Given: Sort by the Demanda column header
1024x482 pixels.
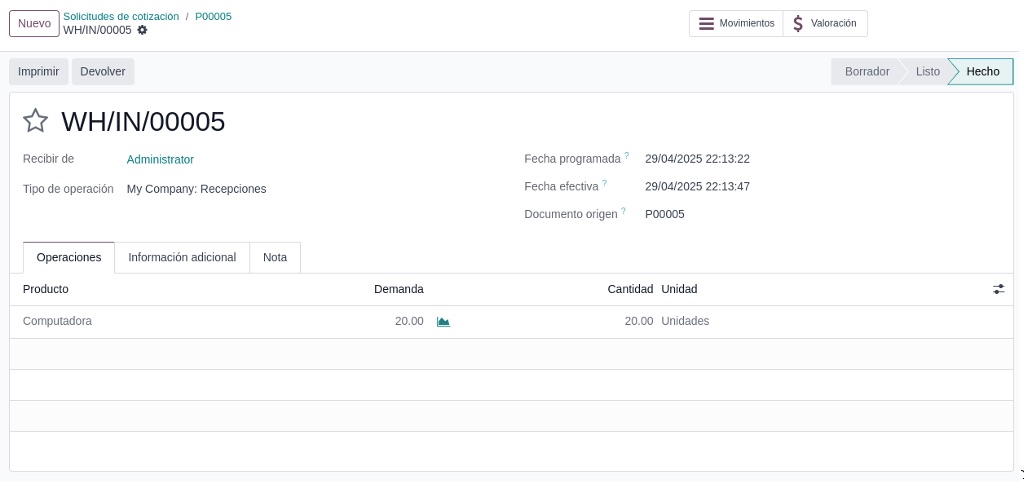Looking at the screenshot, I should tap(398, 289).
